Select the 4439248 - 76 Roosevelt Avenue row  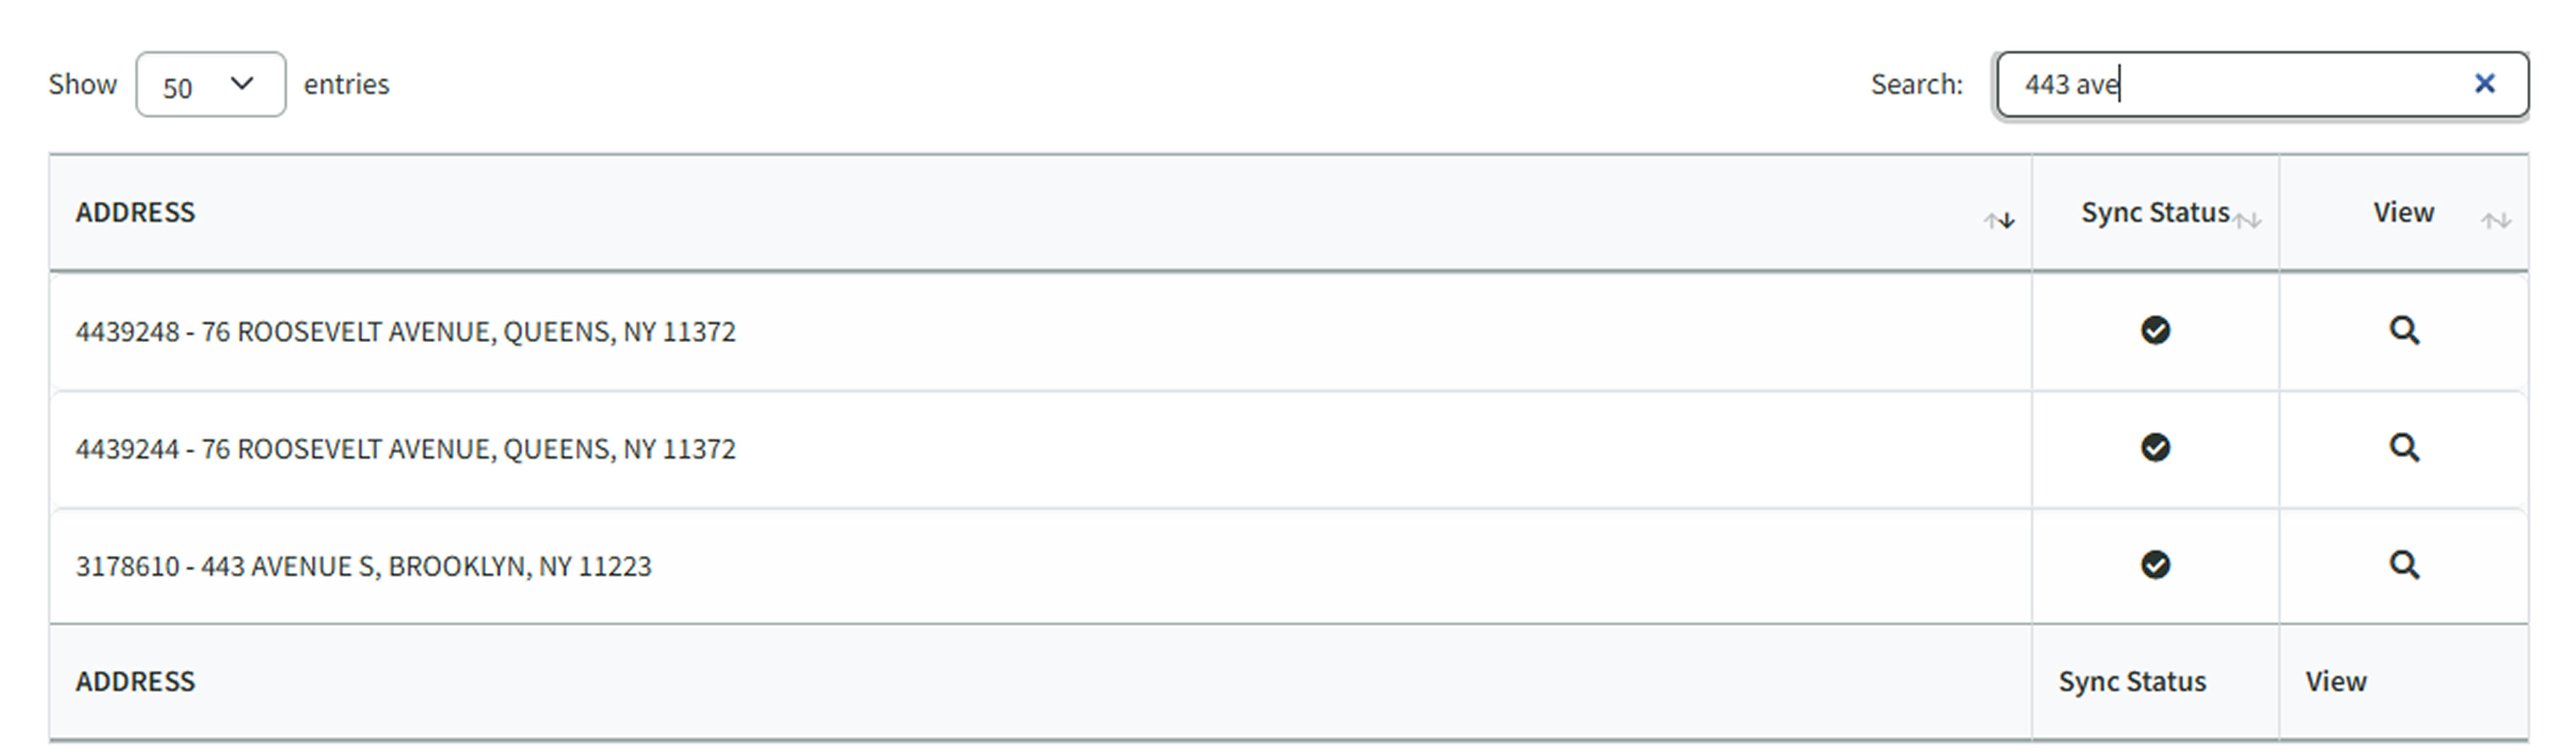coord(405,332)
